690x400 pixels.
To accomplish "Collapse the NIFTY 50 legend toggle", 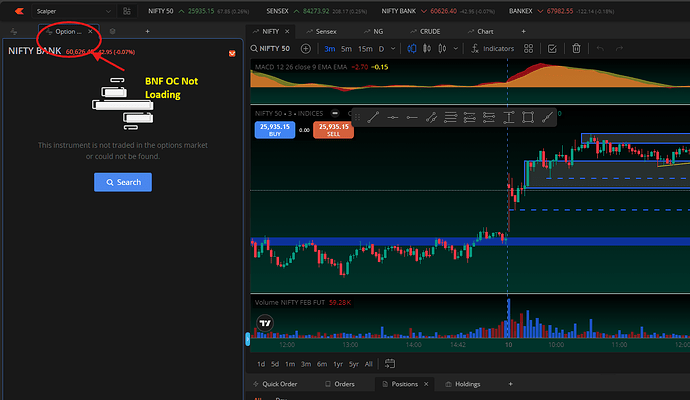I will pos(335,113).
